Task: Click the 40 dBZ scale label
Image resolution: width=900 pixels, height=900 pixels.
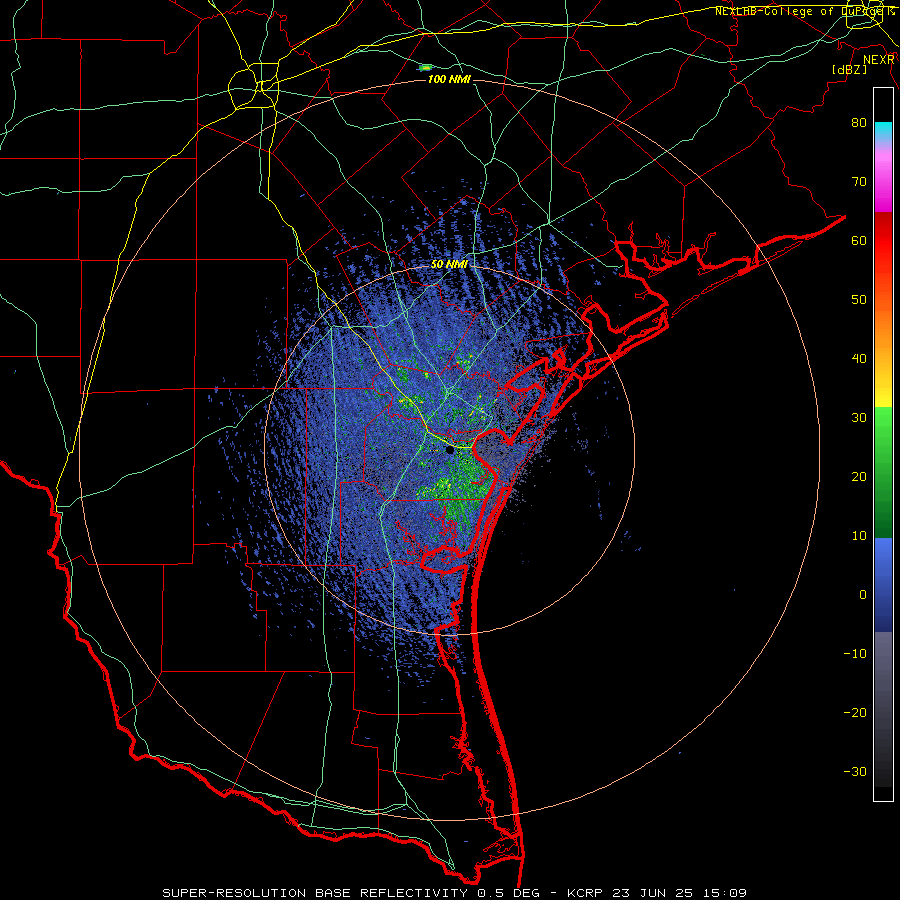Action: [859, 359]
